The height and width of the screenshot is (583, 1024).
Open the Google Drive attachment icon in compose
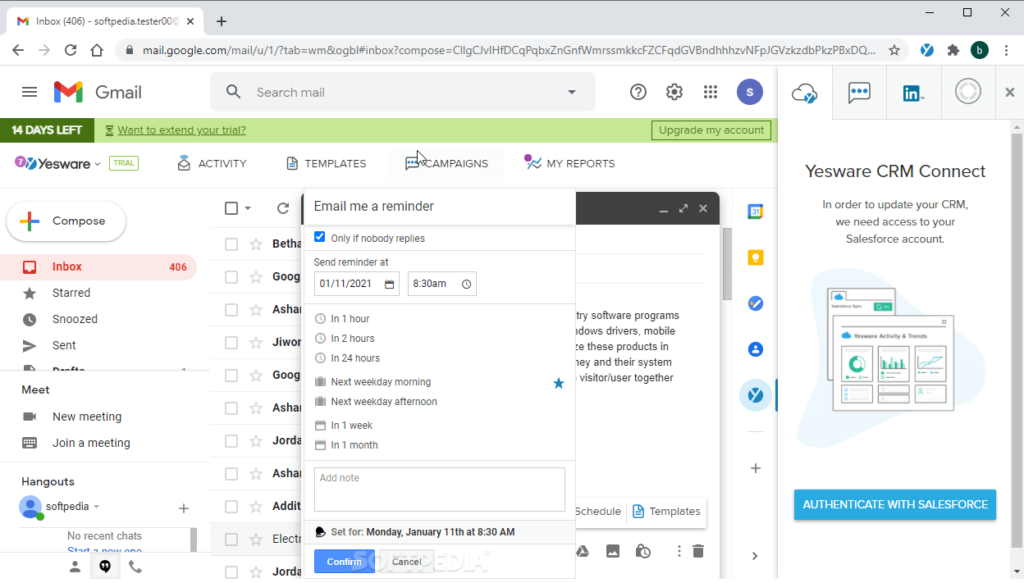pyautogui.click(x=582, y=551)
